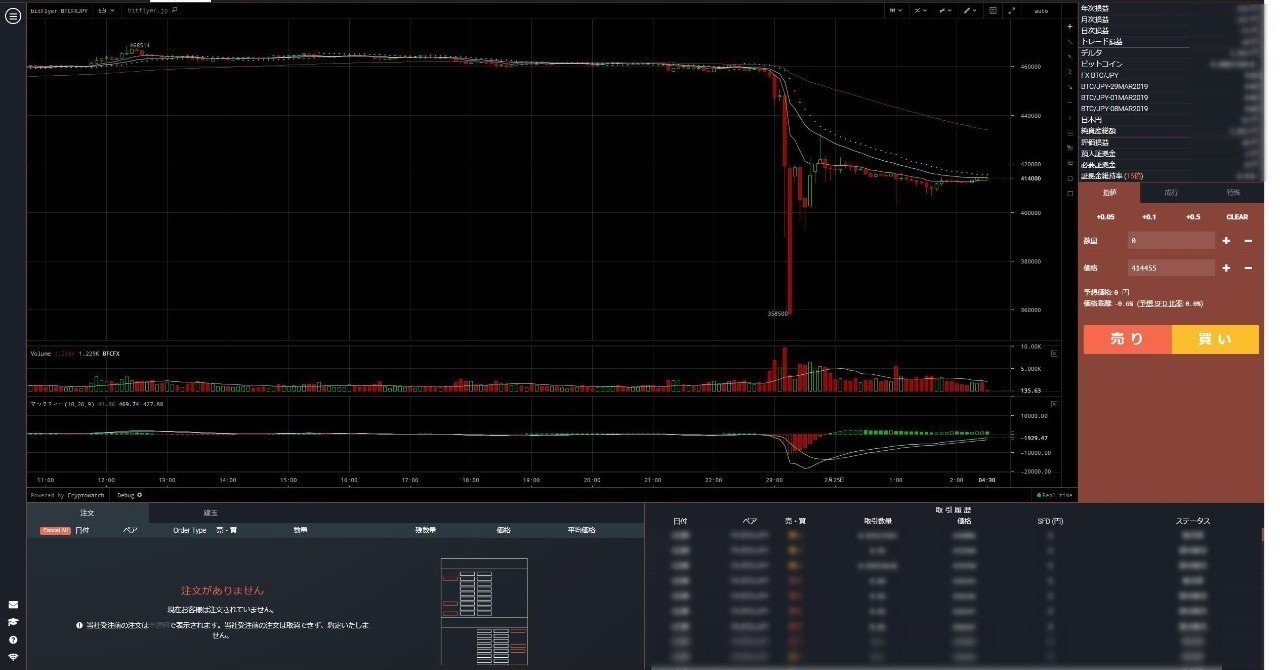Viewport: 1280px width, 670px height.
Task: Click the bitflyer.jp search field
Action: [153, 10]
